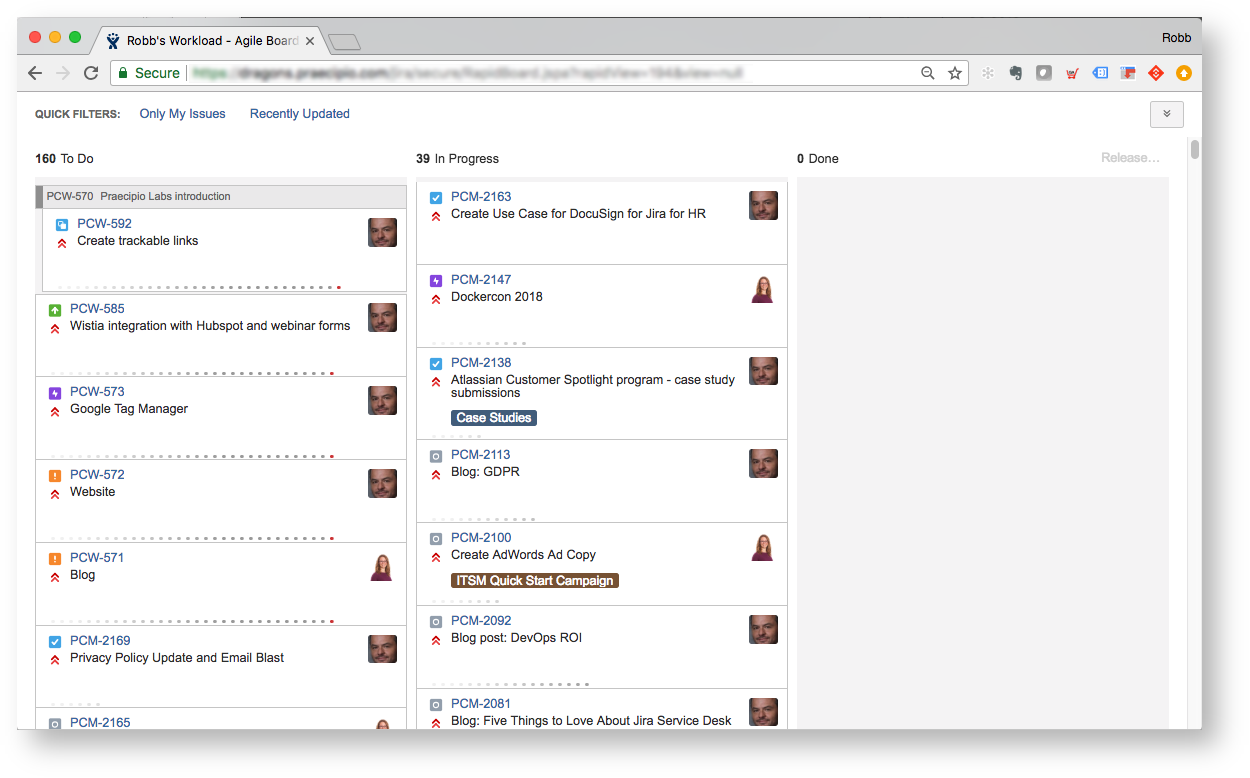Screen dimensions: 1250x778
Task: Click the Robb profile name in Chrome
Action: pyautogui.click(x=1176, y=38)
